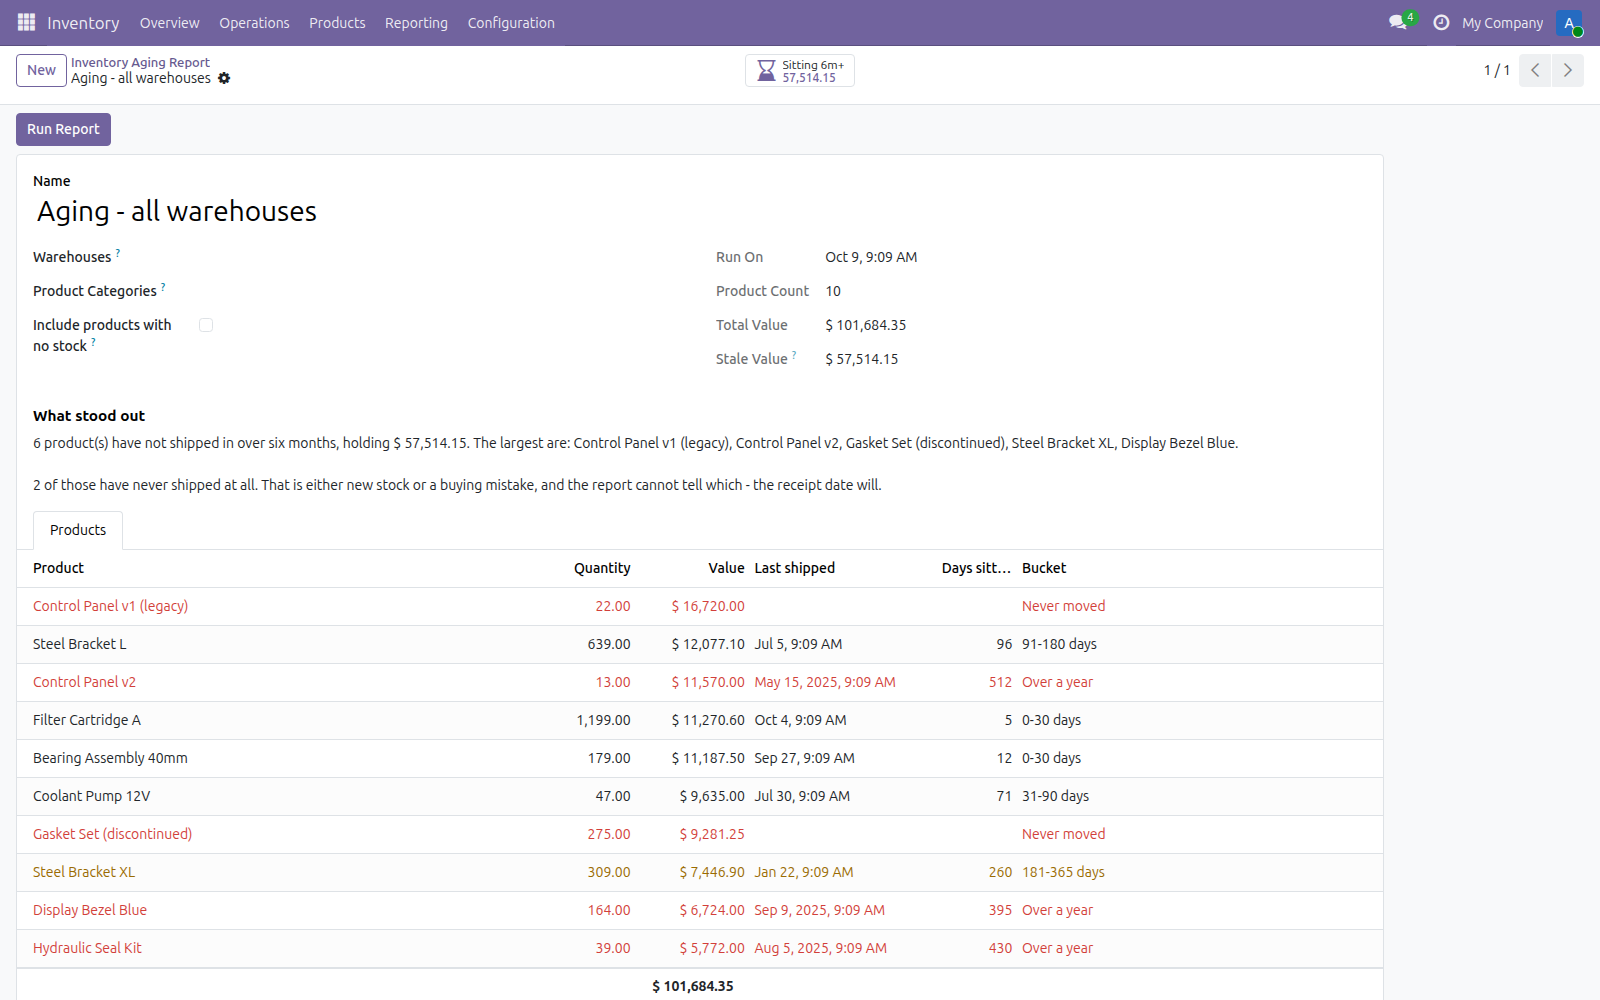Switch company via My Company
This screenshot has width=1600, height=1000.
click(x=1502, y=23)
